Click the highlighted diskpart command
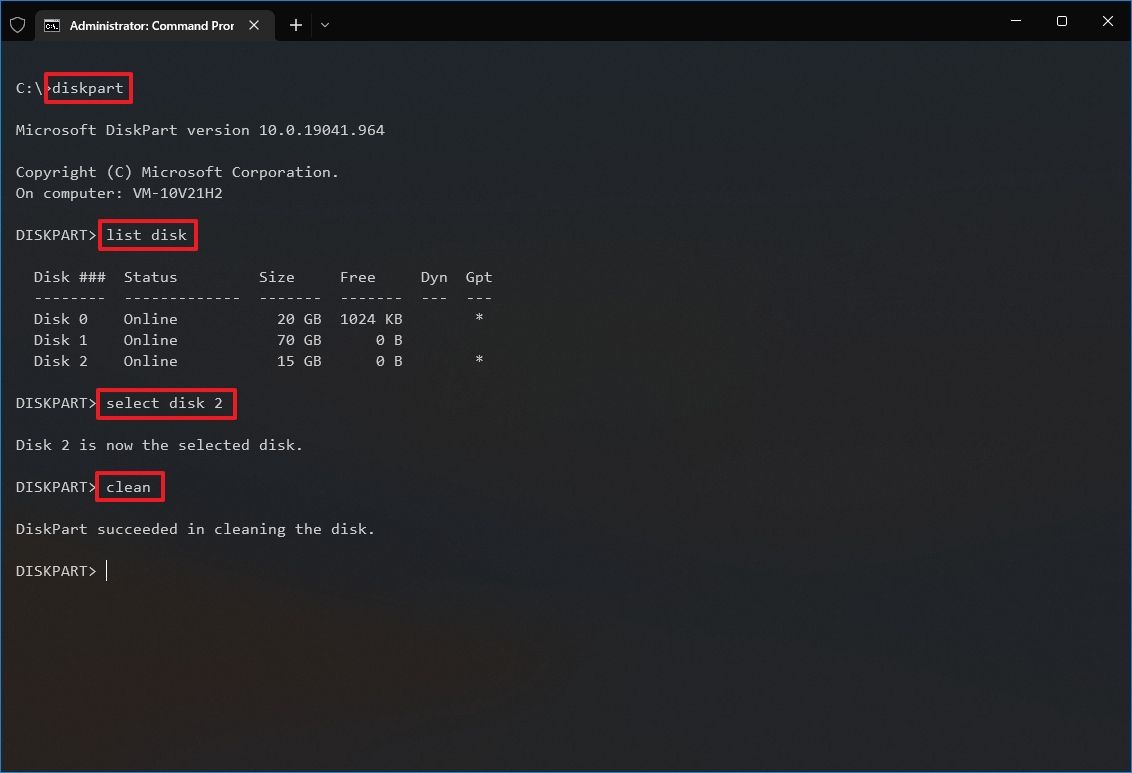Image resolution: width=1132 pixels, height=773 pixels. click(x=88, y=88)
